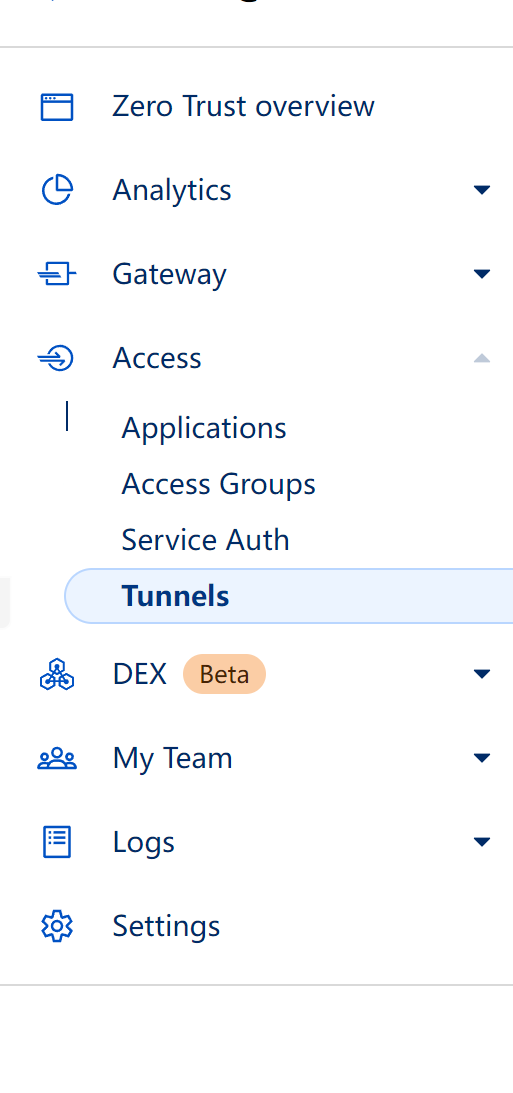Expand the DEX section arrow
This screenshot has width=513, height=1093.
[x=482, y=674]
